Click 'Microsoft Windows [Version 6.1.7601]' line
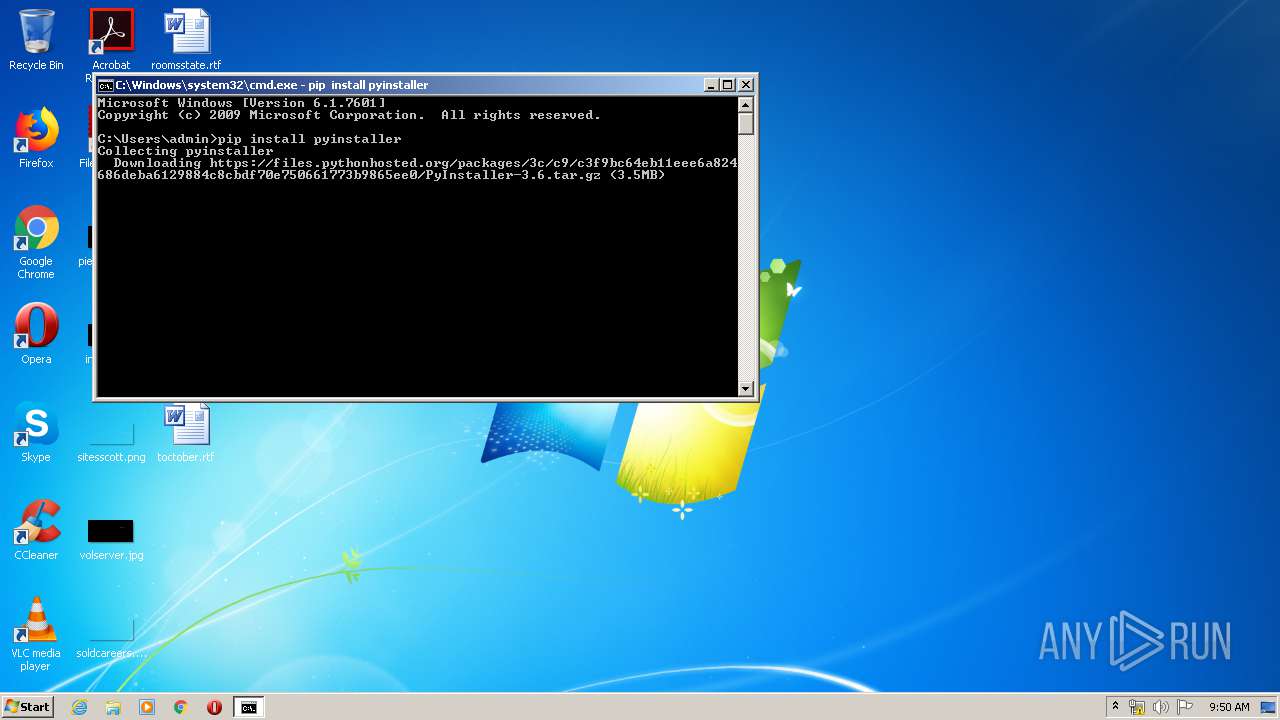Screen dimensions: 1280x720 click(241, 103)
